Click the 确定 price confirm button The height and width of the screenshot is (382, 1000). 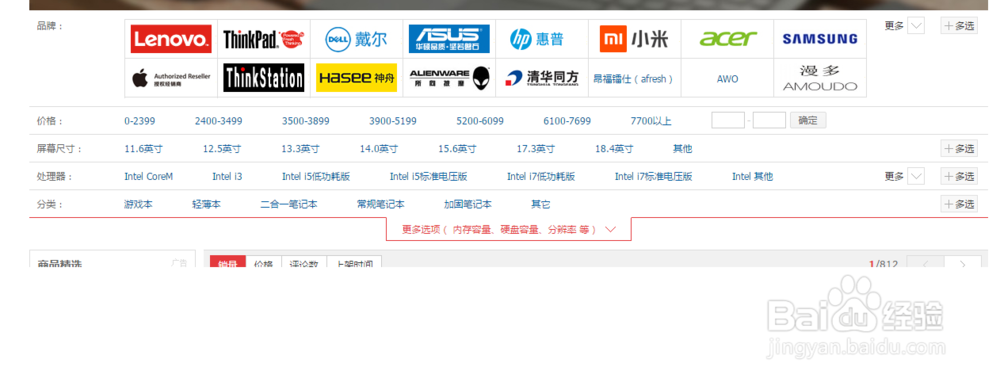[808, 120]
